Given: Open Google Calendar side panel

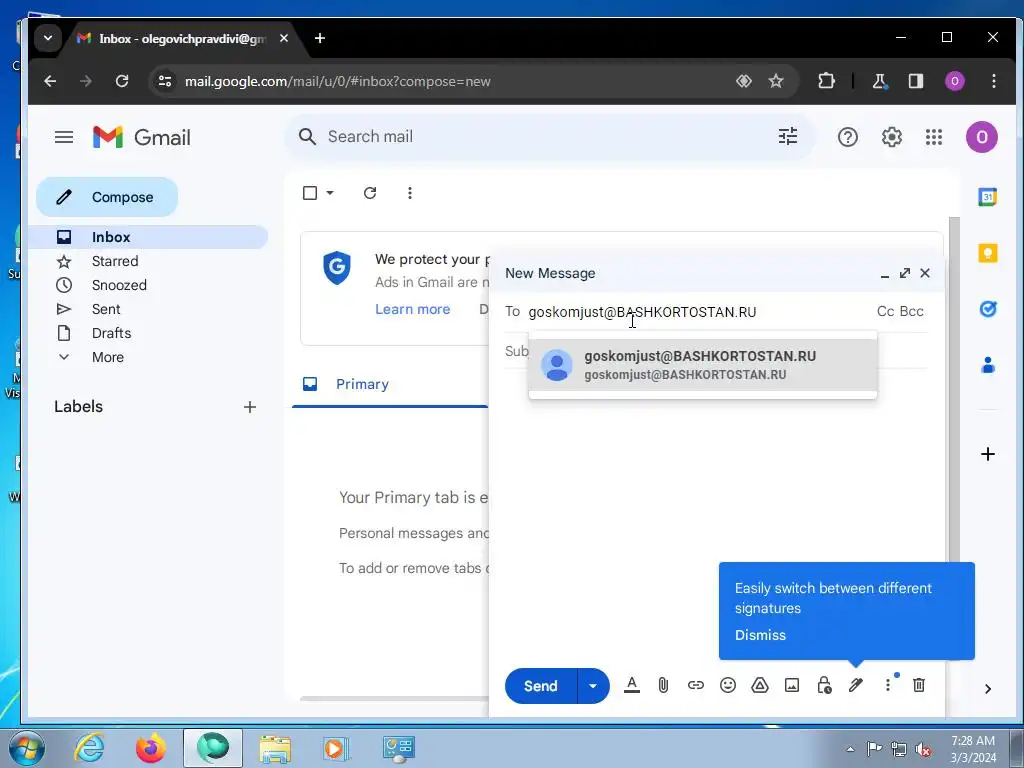Looking at the screenshot, I should [987, 197].
